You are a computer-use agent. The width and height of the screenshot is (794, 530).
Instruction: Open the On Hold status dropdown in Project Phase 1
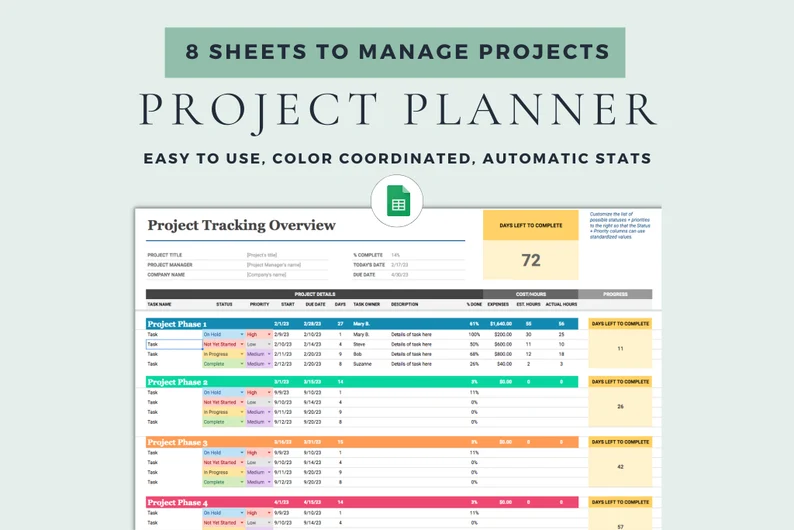240,334
